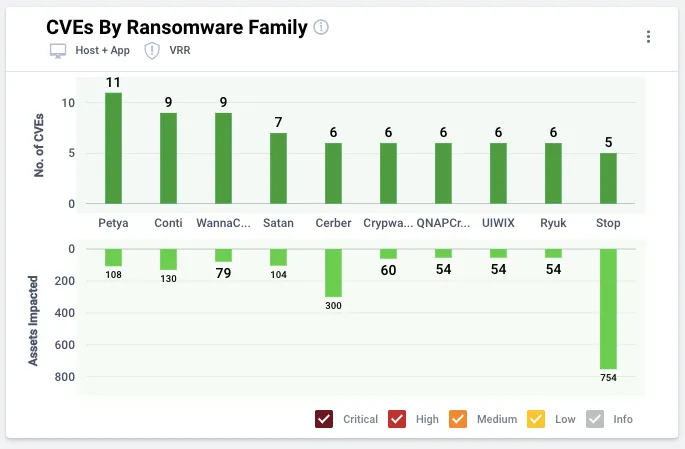Click the Cerber CVE bar
Screen dimensions: 685x449
[333, 173]
